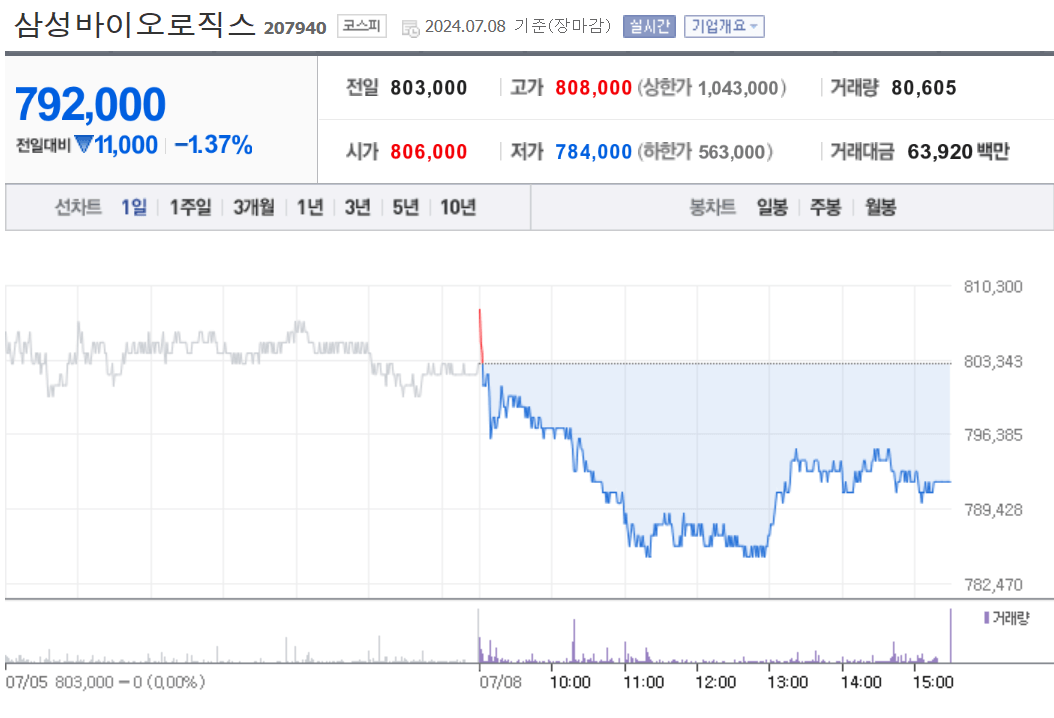Viewport: 1054px width, 718px height.
Task: Click the current price 792,000
Action: coord(90,103)
